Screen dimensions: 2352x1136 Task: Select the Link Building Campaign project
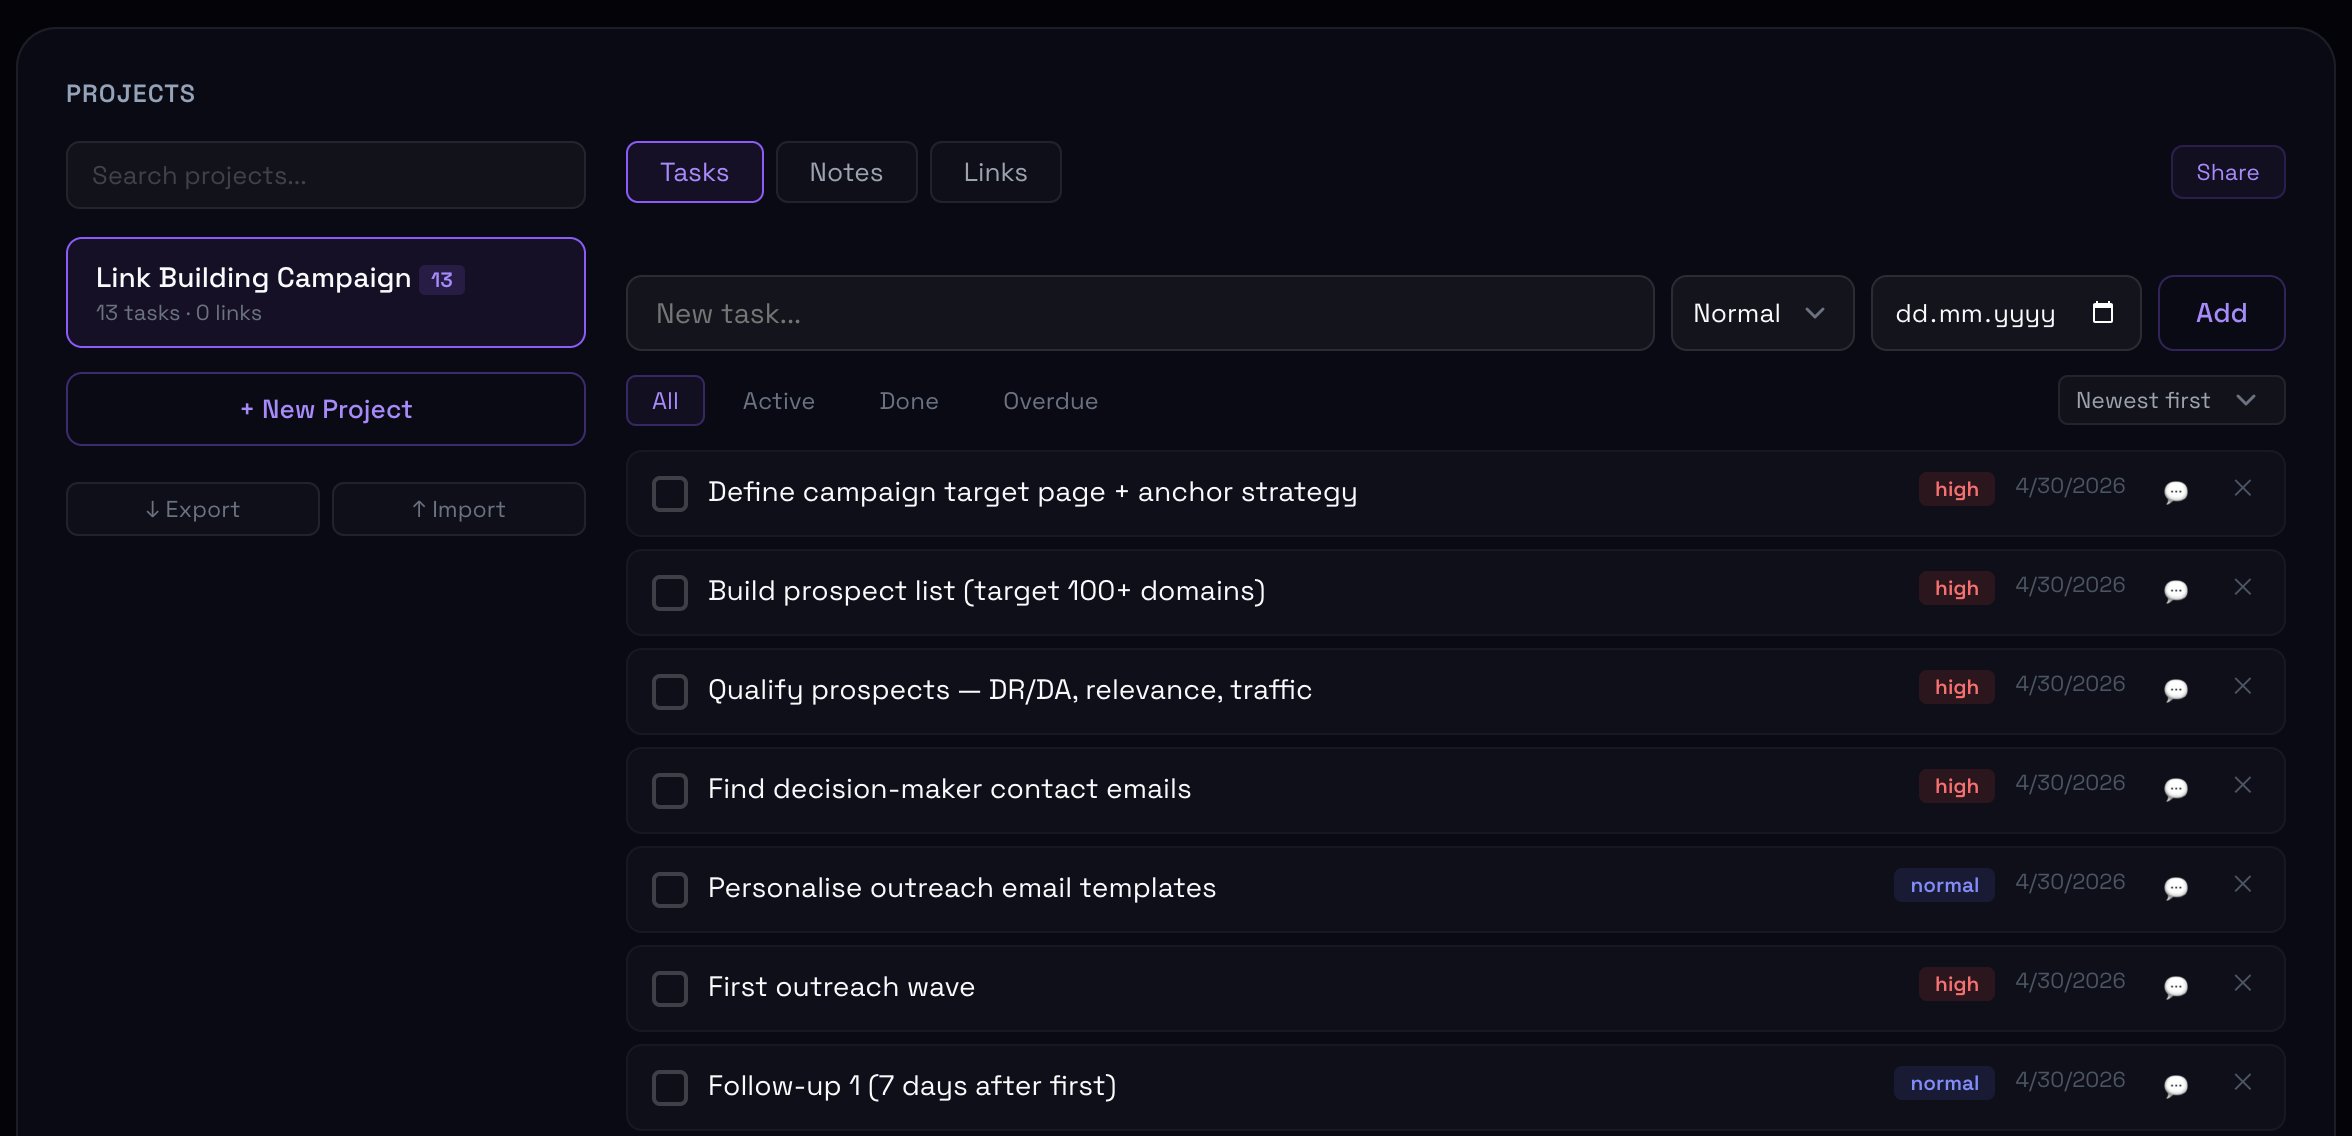[326, 292]
